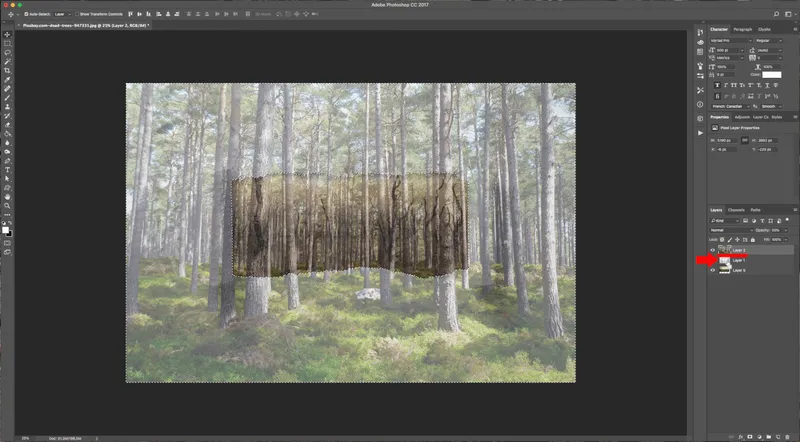The width and height of the screenshot is (800, 442).
Task: Select the History Brush tool
Action: pos(7,116)
